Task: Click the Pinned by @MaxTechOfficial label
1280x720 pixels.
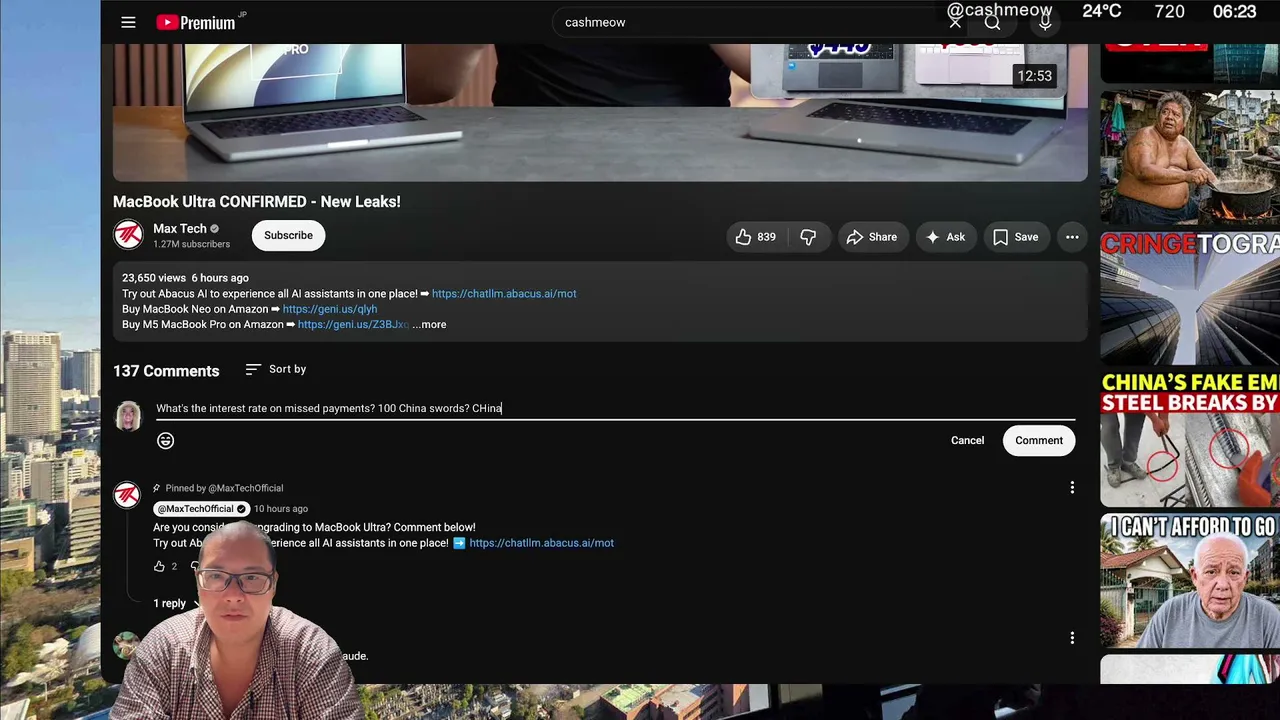Action: (224, 488)
